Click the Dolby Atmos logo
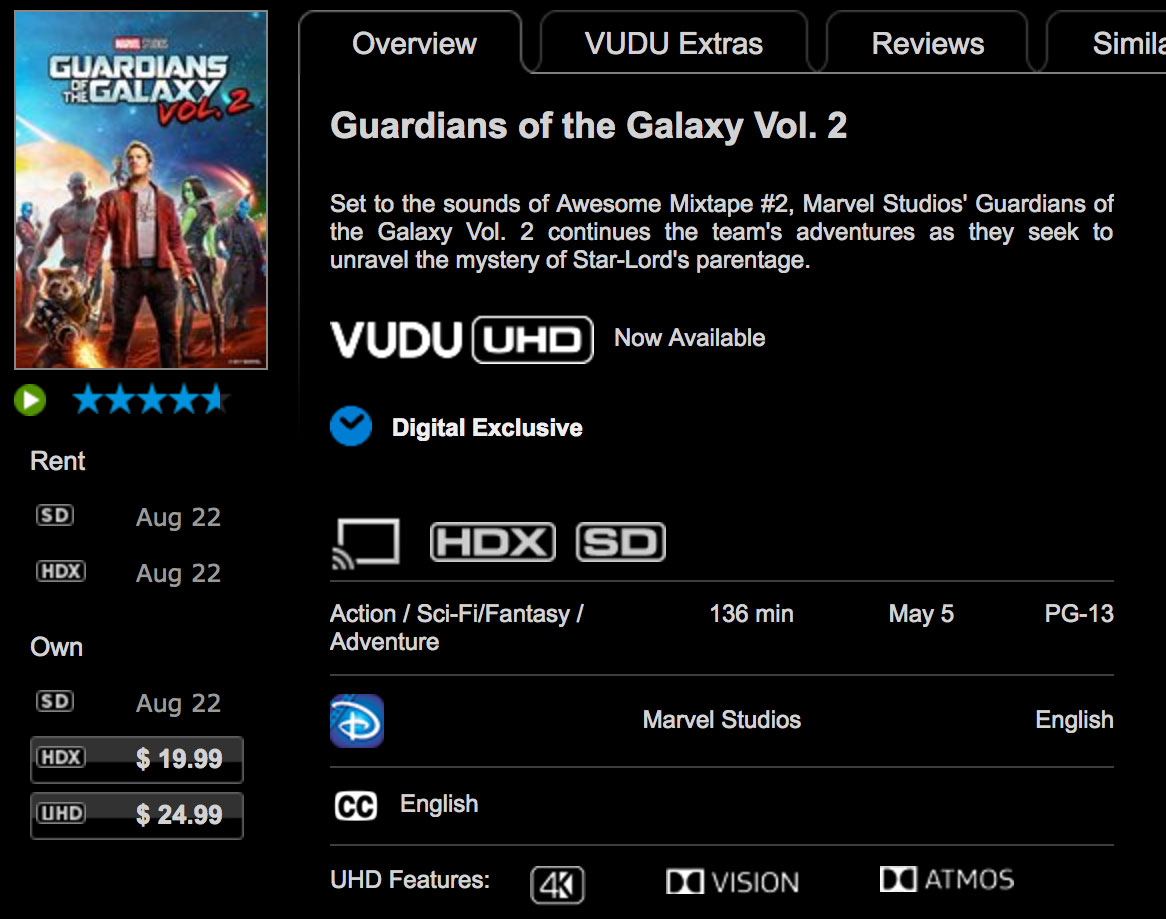The width and height of the screenshot is (1166, 919). click(947, 880)
